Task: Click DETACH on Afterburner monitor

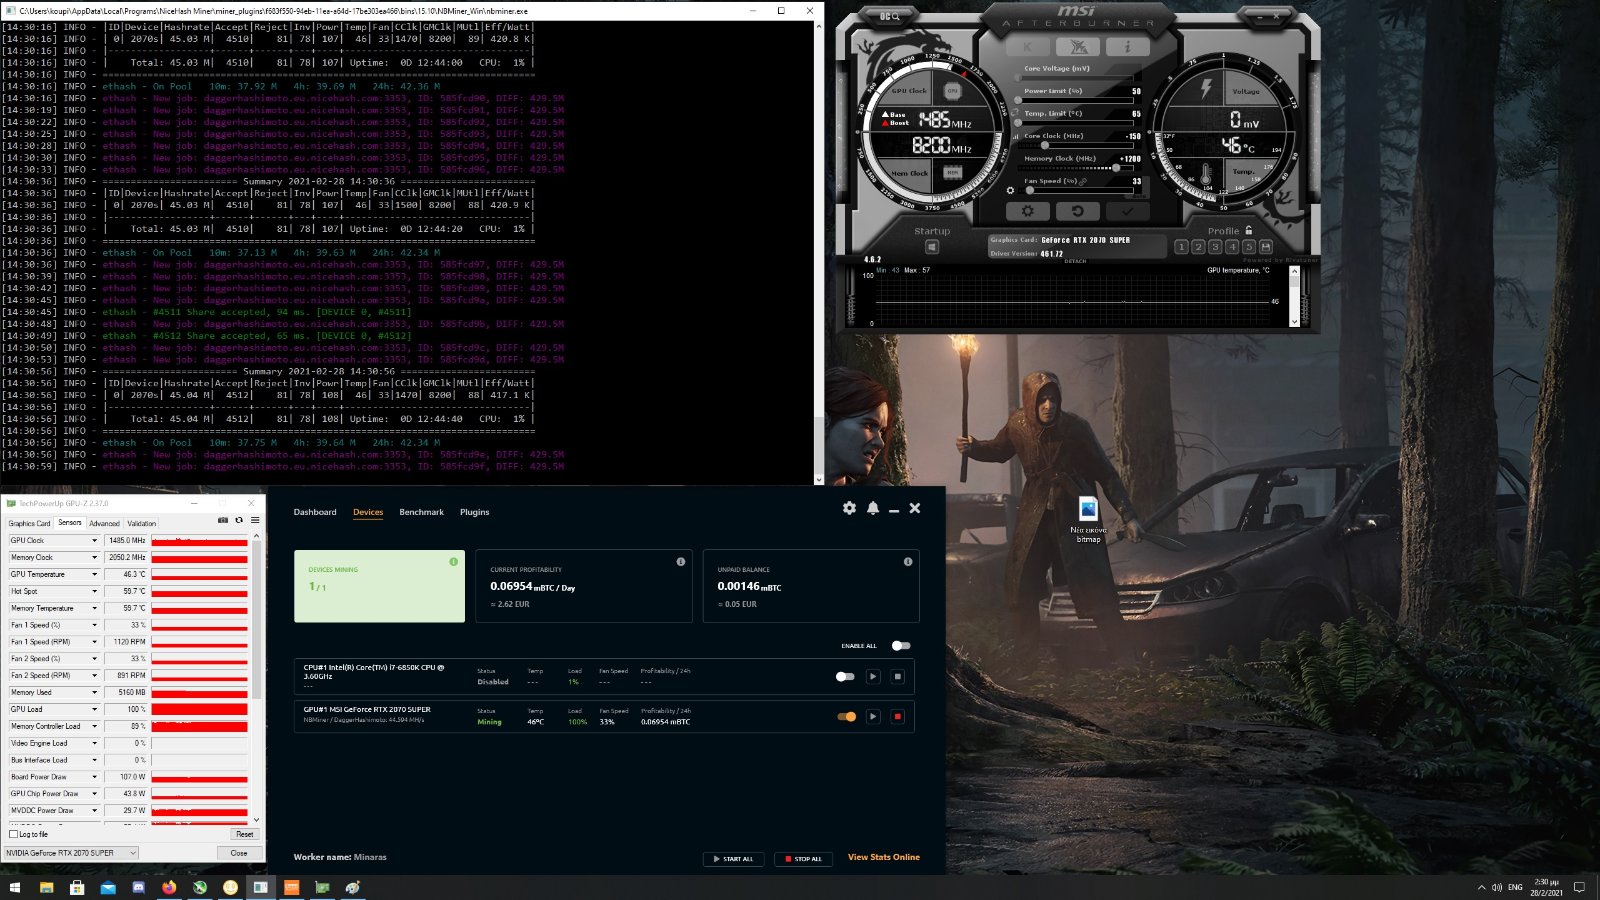Action: (1075, 261)
